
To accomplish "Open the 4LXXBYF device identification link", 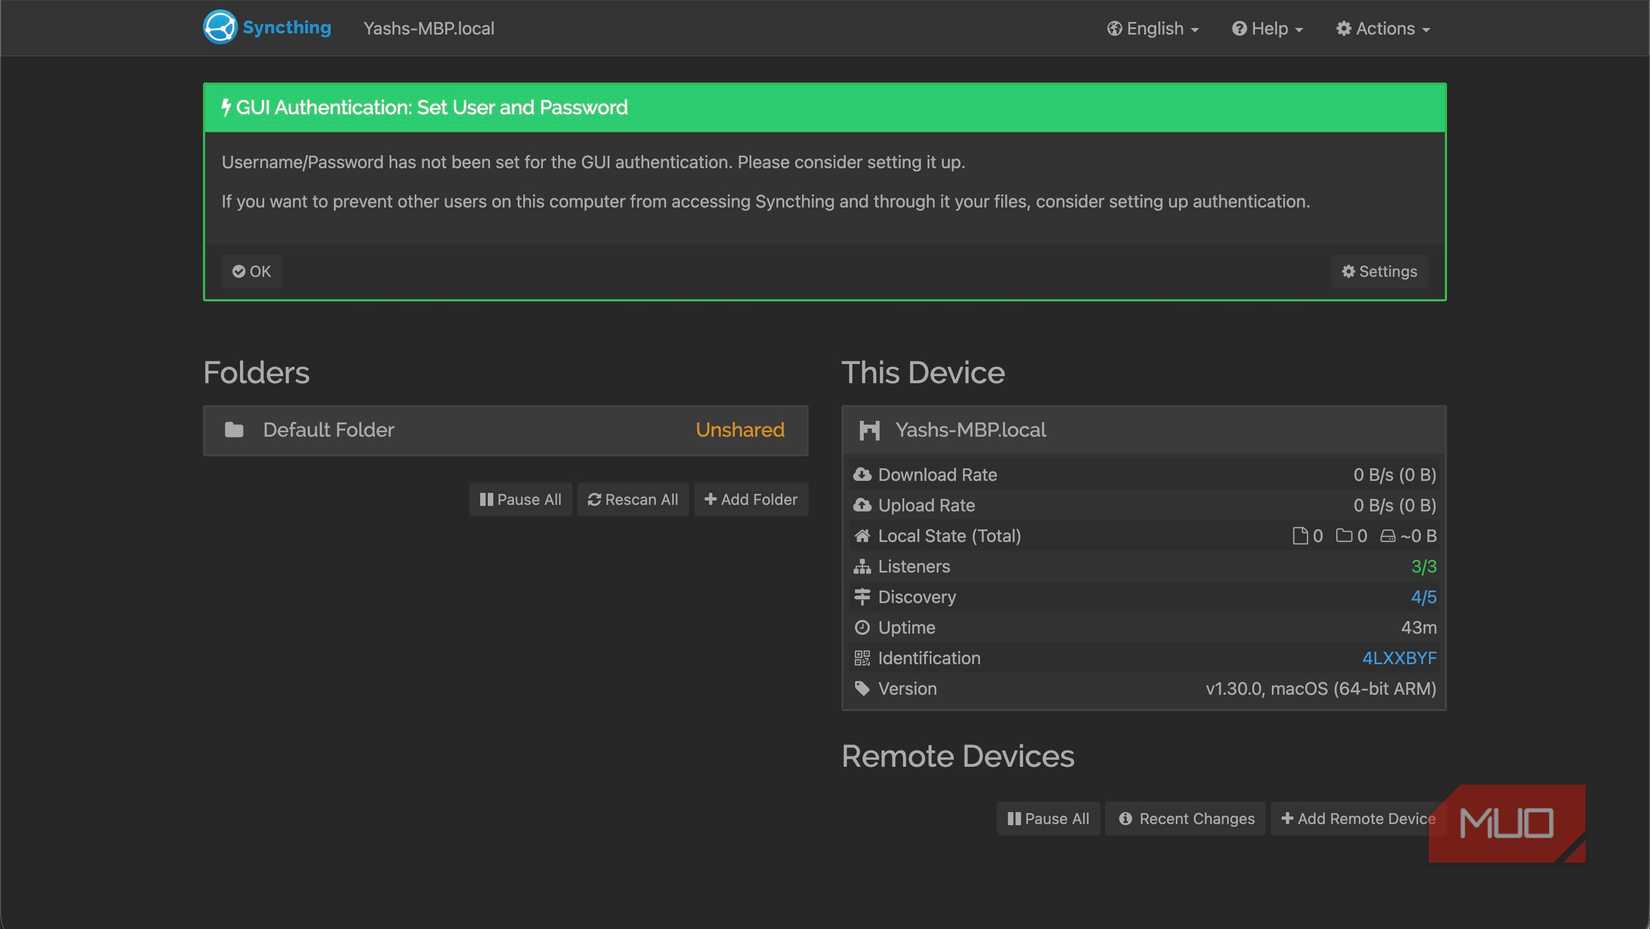I will [1399, 658].
